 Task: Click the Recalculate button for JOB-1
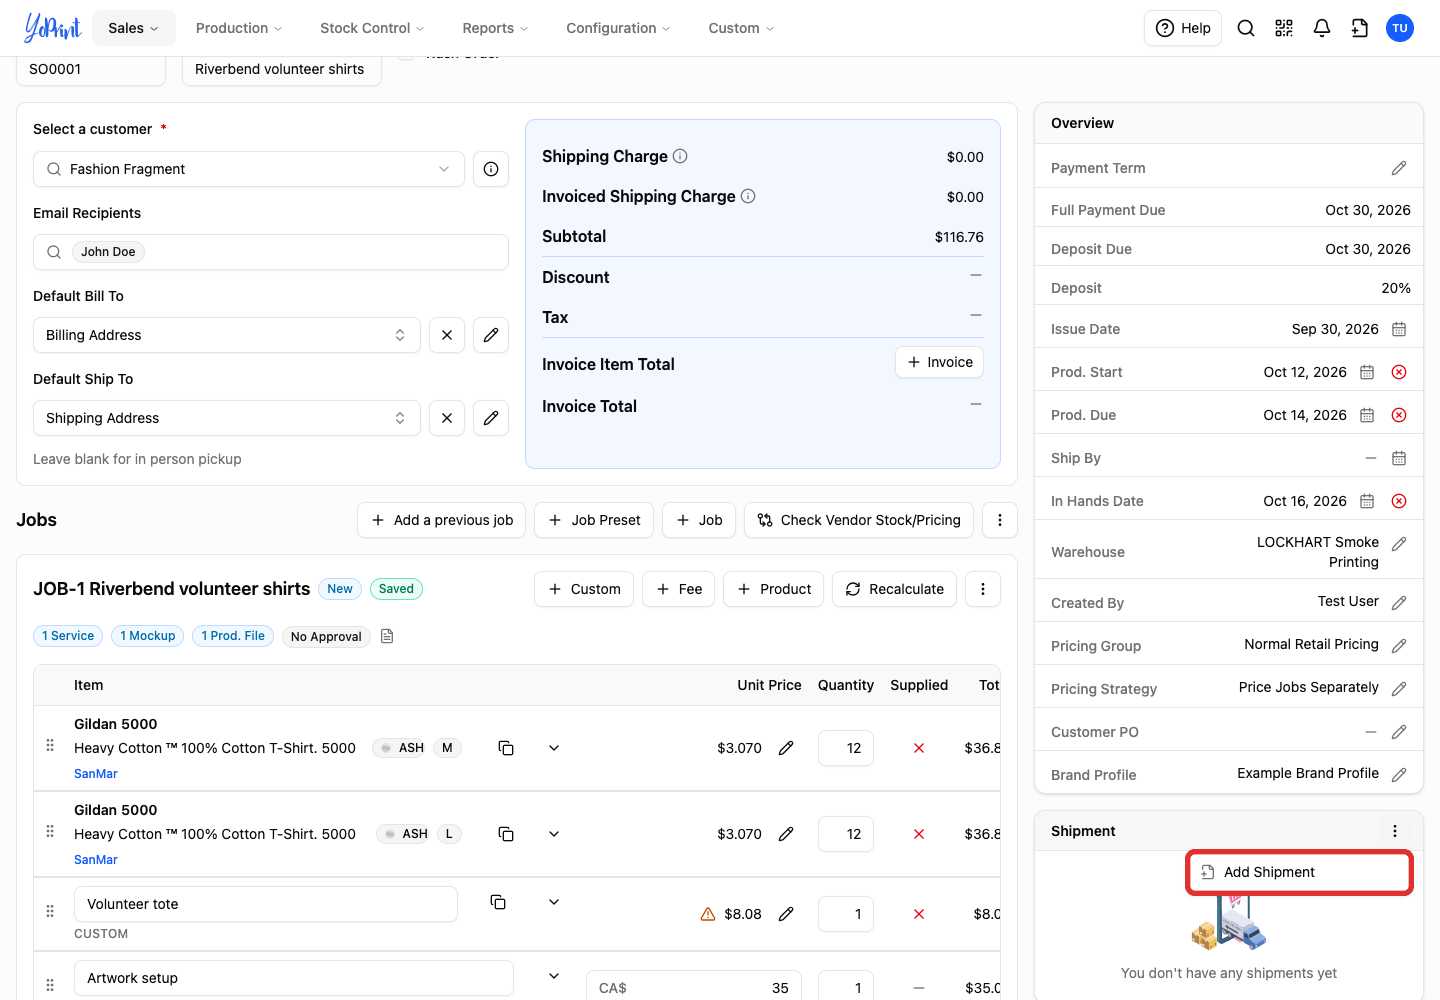point(895,589)
